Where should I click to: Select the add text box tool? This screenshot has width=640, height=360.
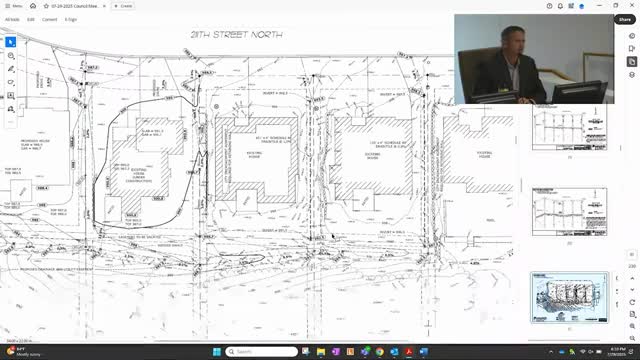[x=11, y=96]
